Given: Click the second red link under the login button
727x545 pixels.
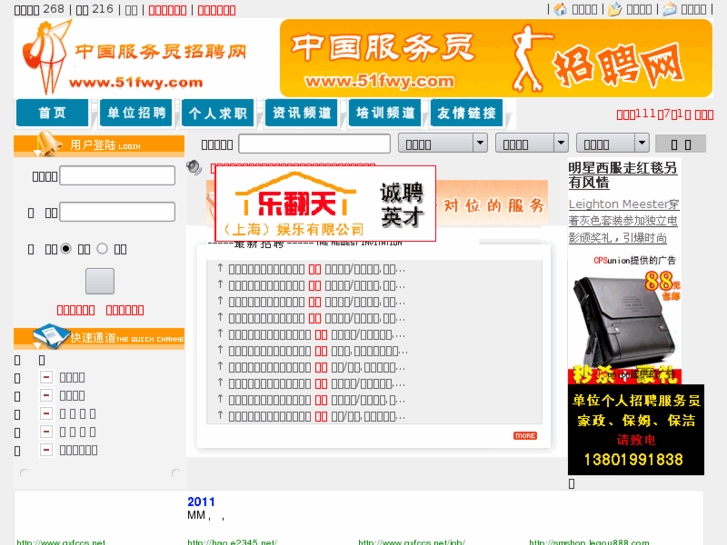Looking at the screenshot, I should 125,310.
